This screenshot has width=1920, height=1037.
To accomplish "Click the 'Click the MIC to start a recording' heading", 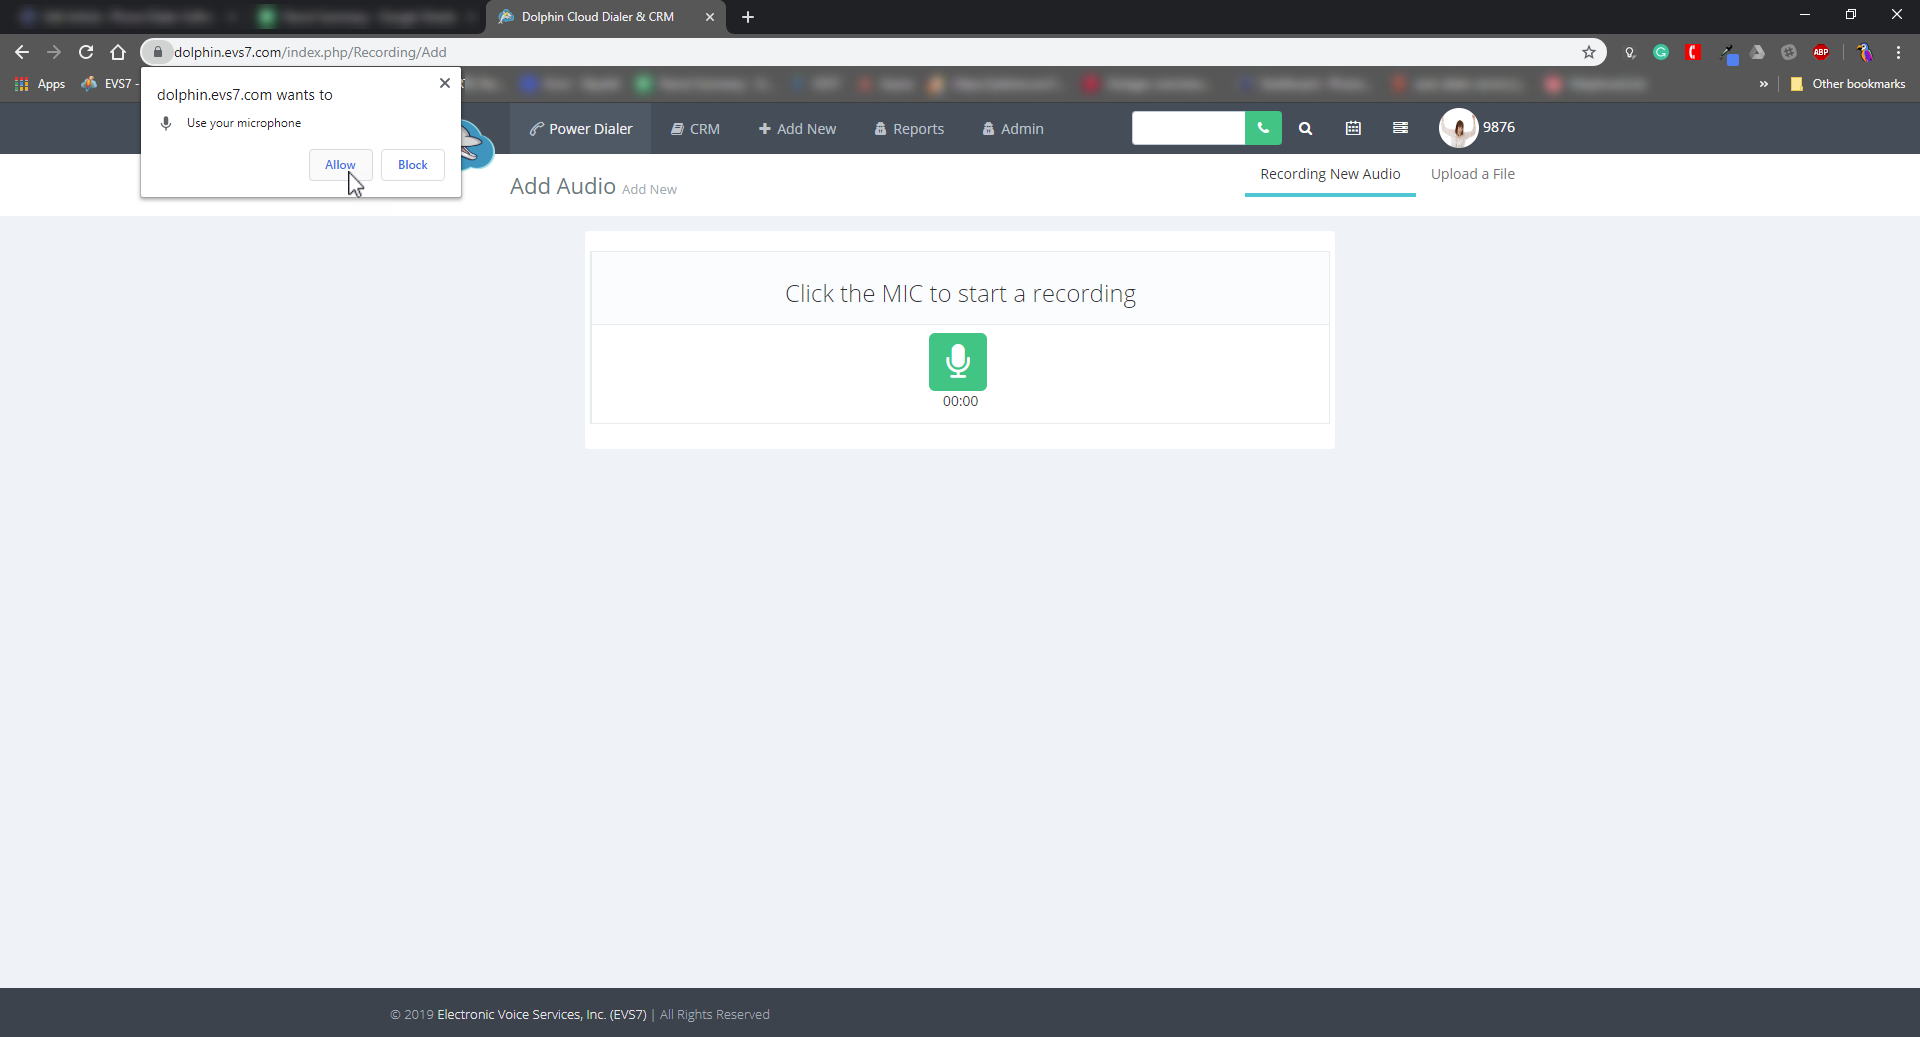I will click(960, 294).
